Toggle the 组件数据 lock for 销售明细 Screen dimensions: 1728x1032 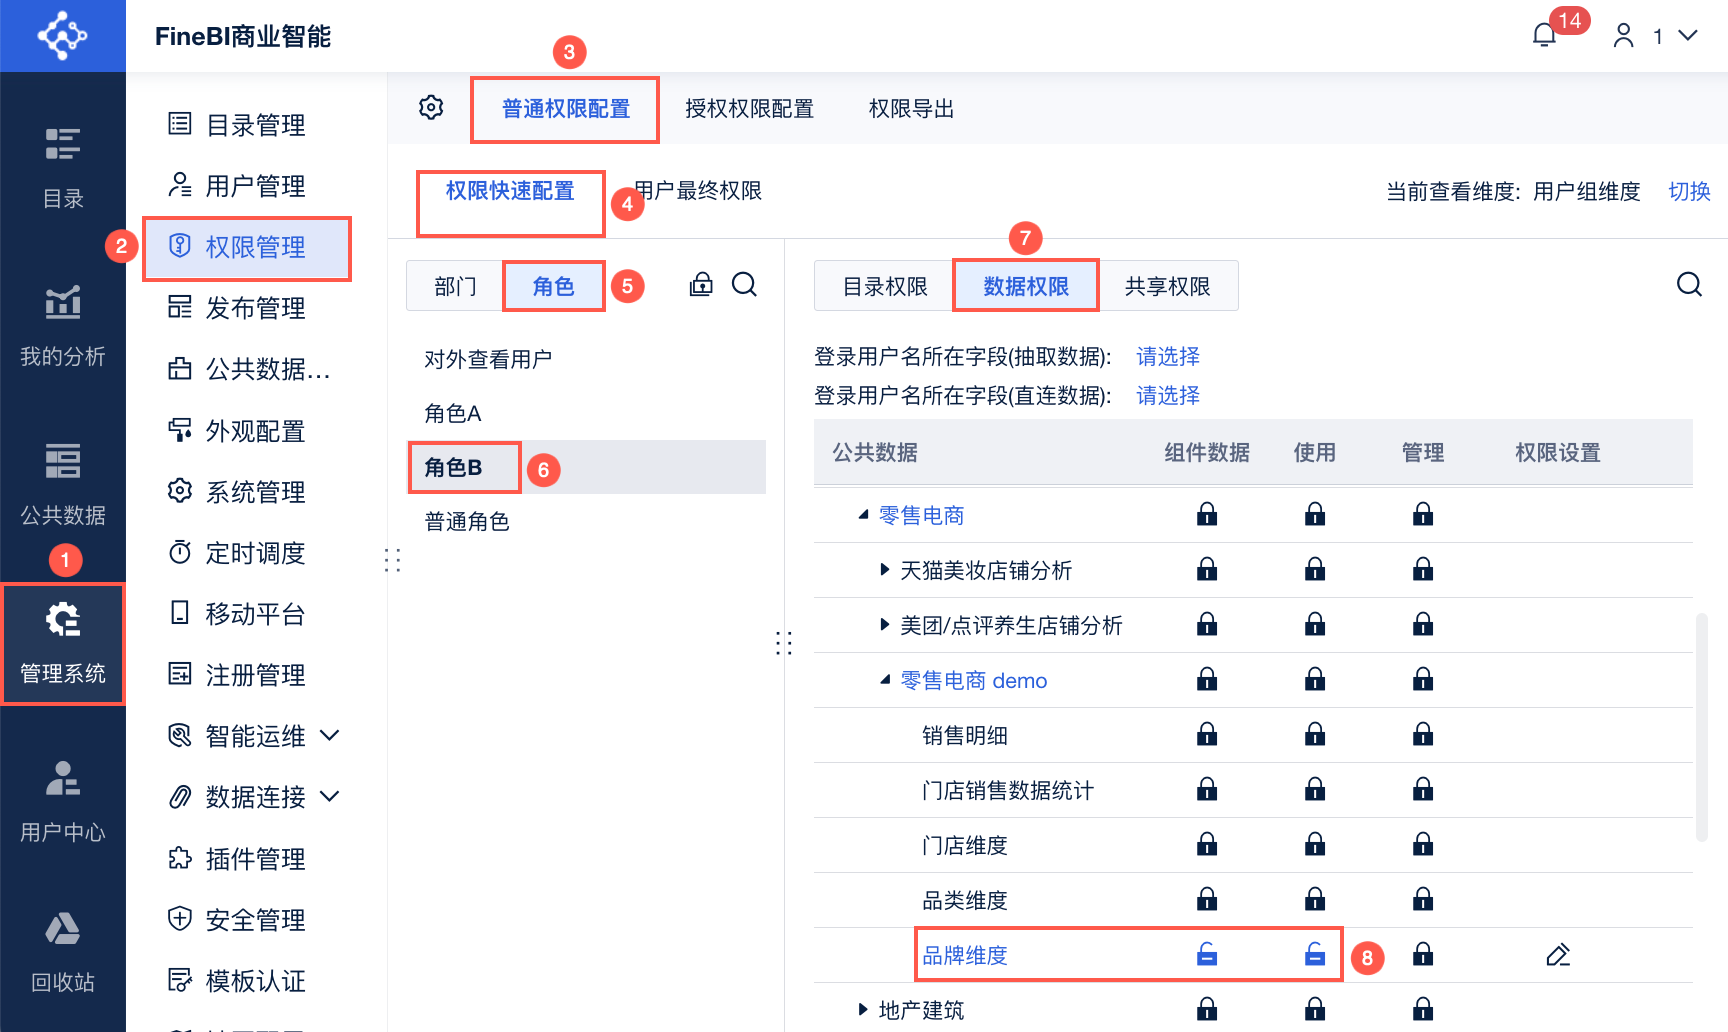[1207, 735]
